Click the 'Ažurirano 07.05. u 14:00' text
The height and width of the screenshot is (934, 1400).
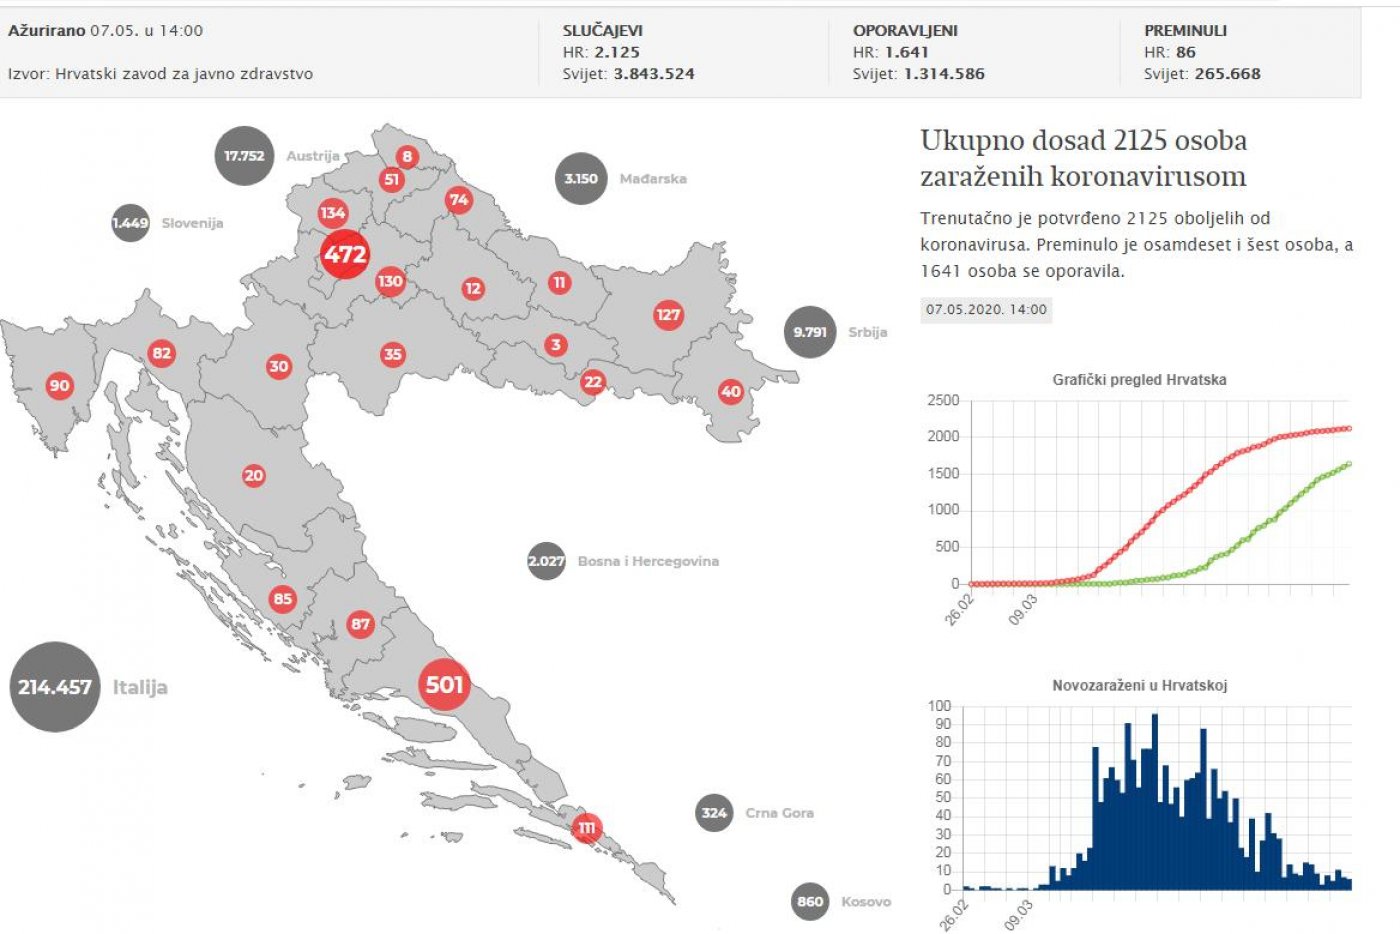(105, 31)
